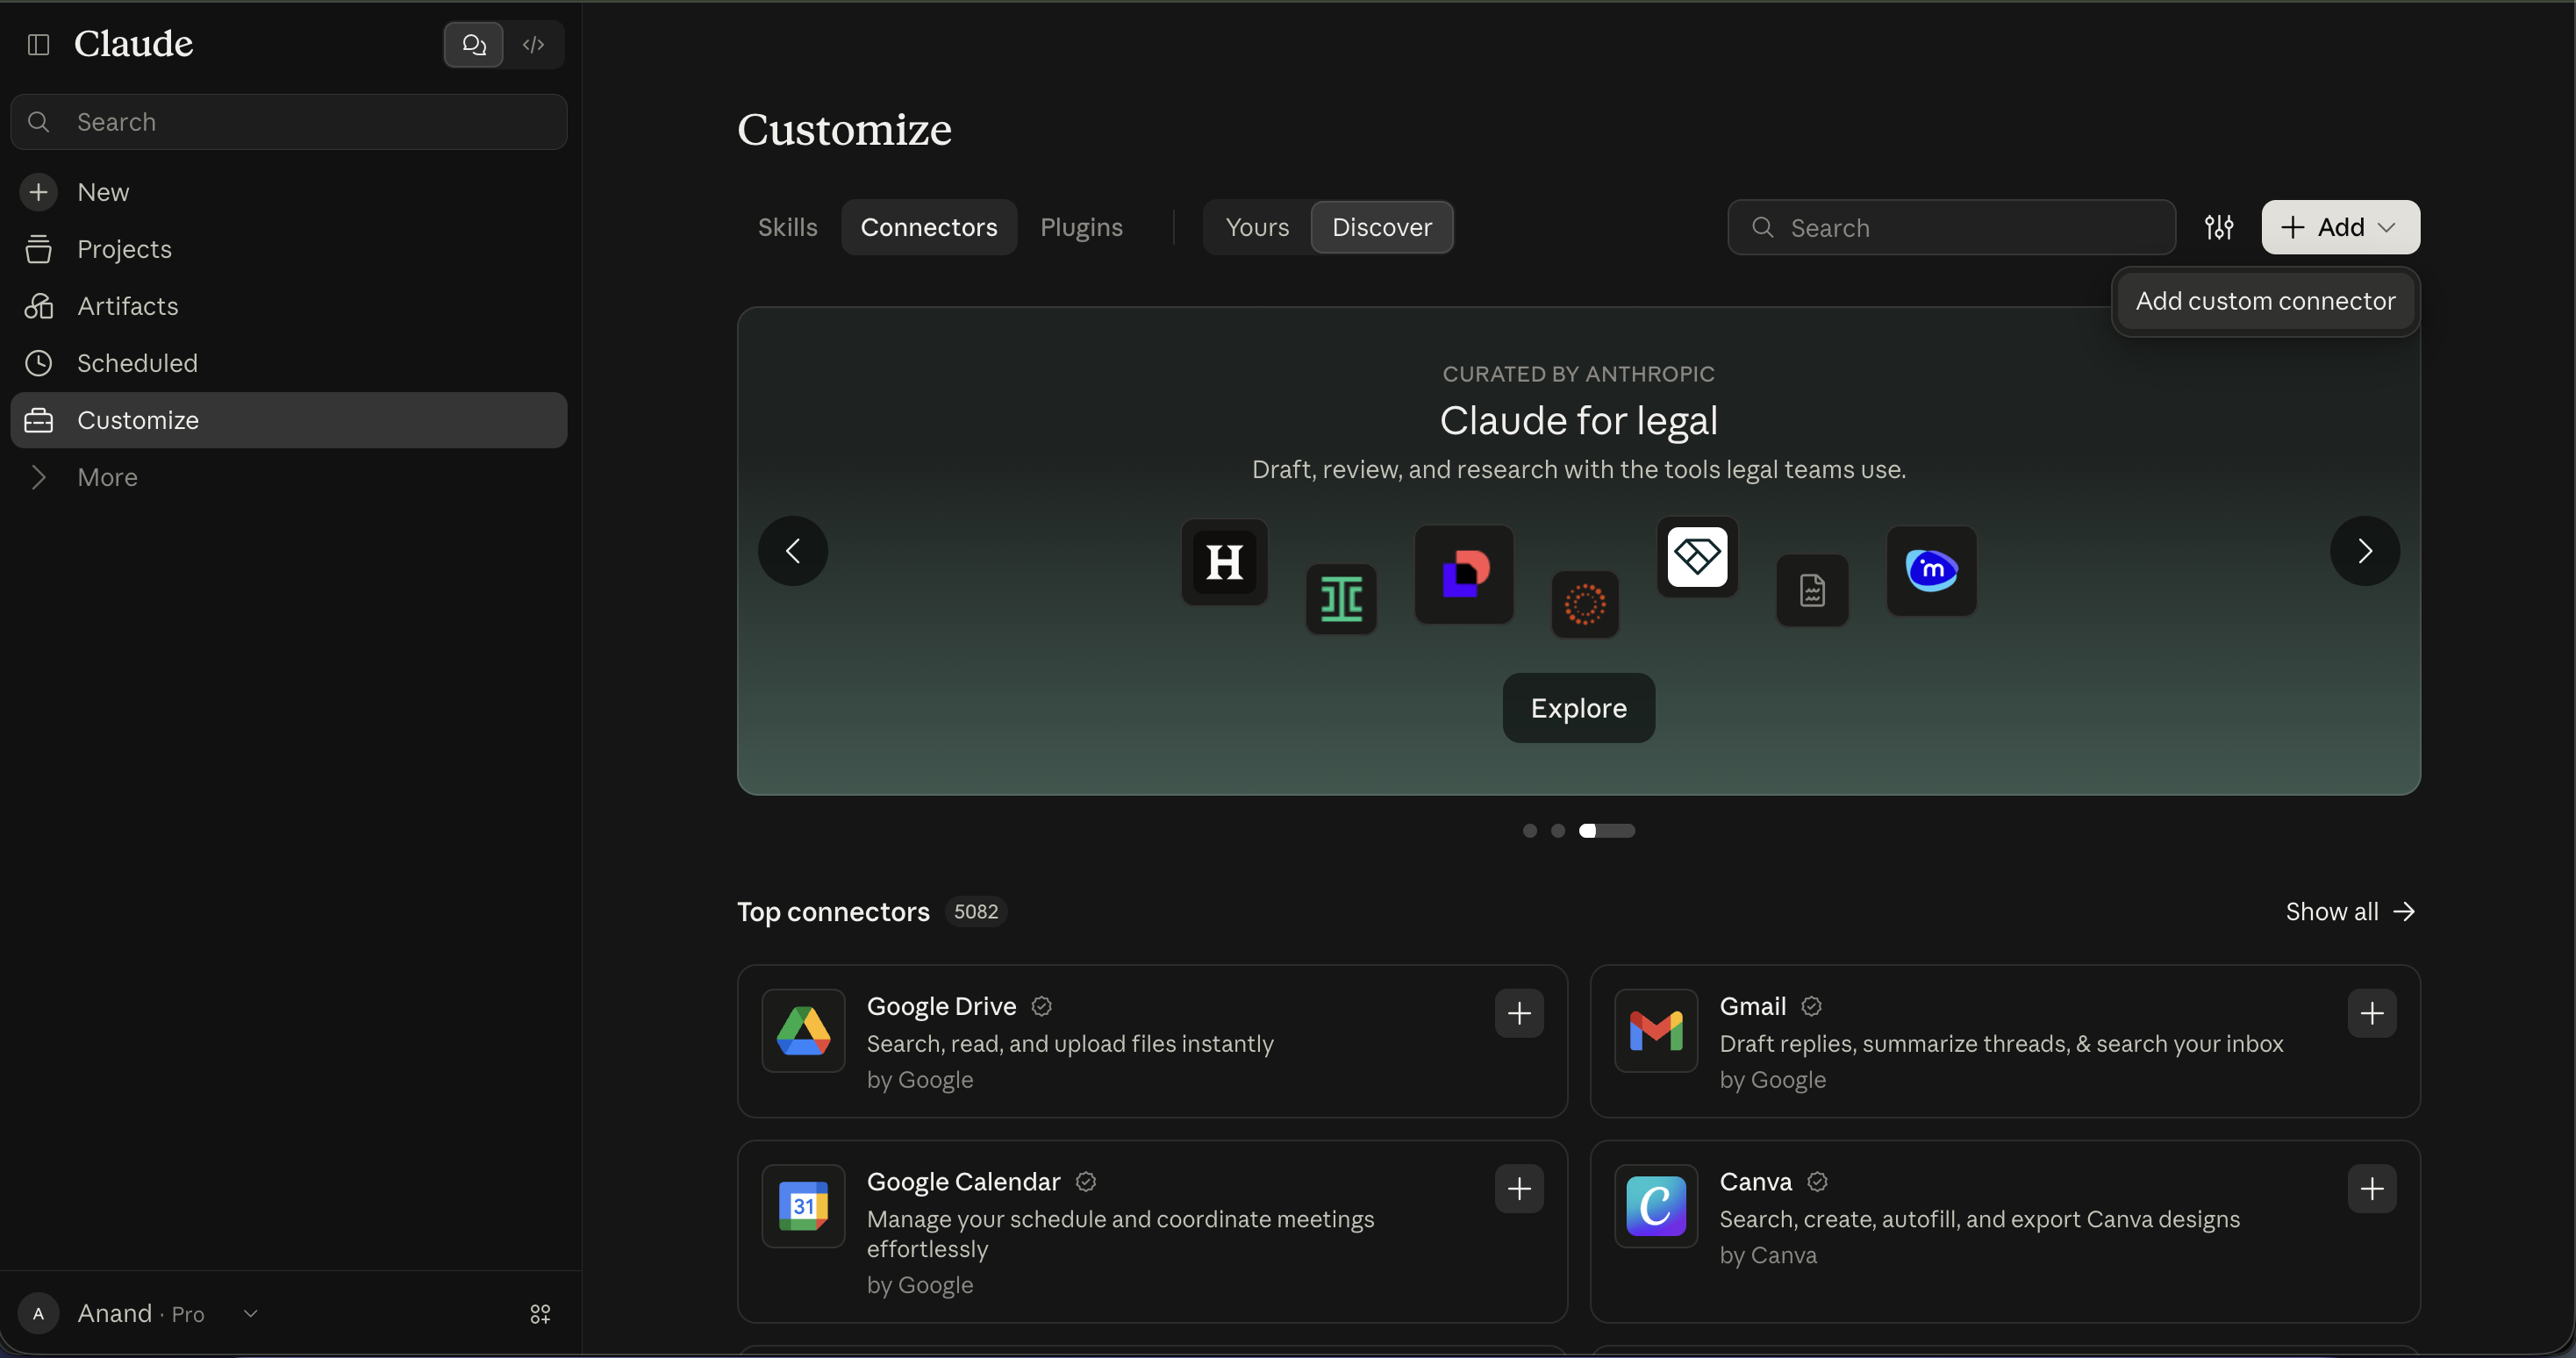Screen dimensions: 2576x1358
Task: Click the sidebar Search field
Action: [289, 122]
